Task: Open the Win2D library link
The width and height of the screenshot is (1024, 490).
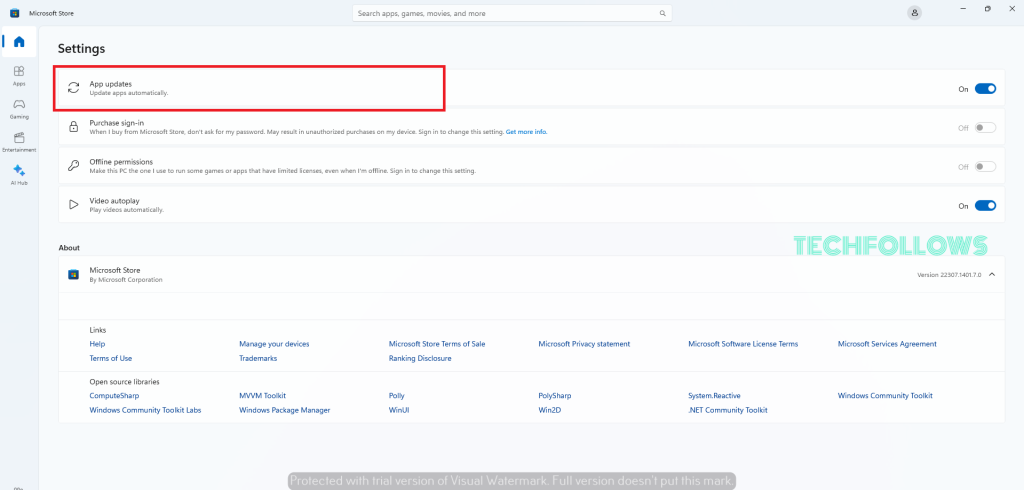Action: (x=549, y=410)
